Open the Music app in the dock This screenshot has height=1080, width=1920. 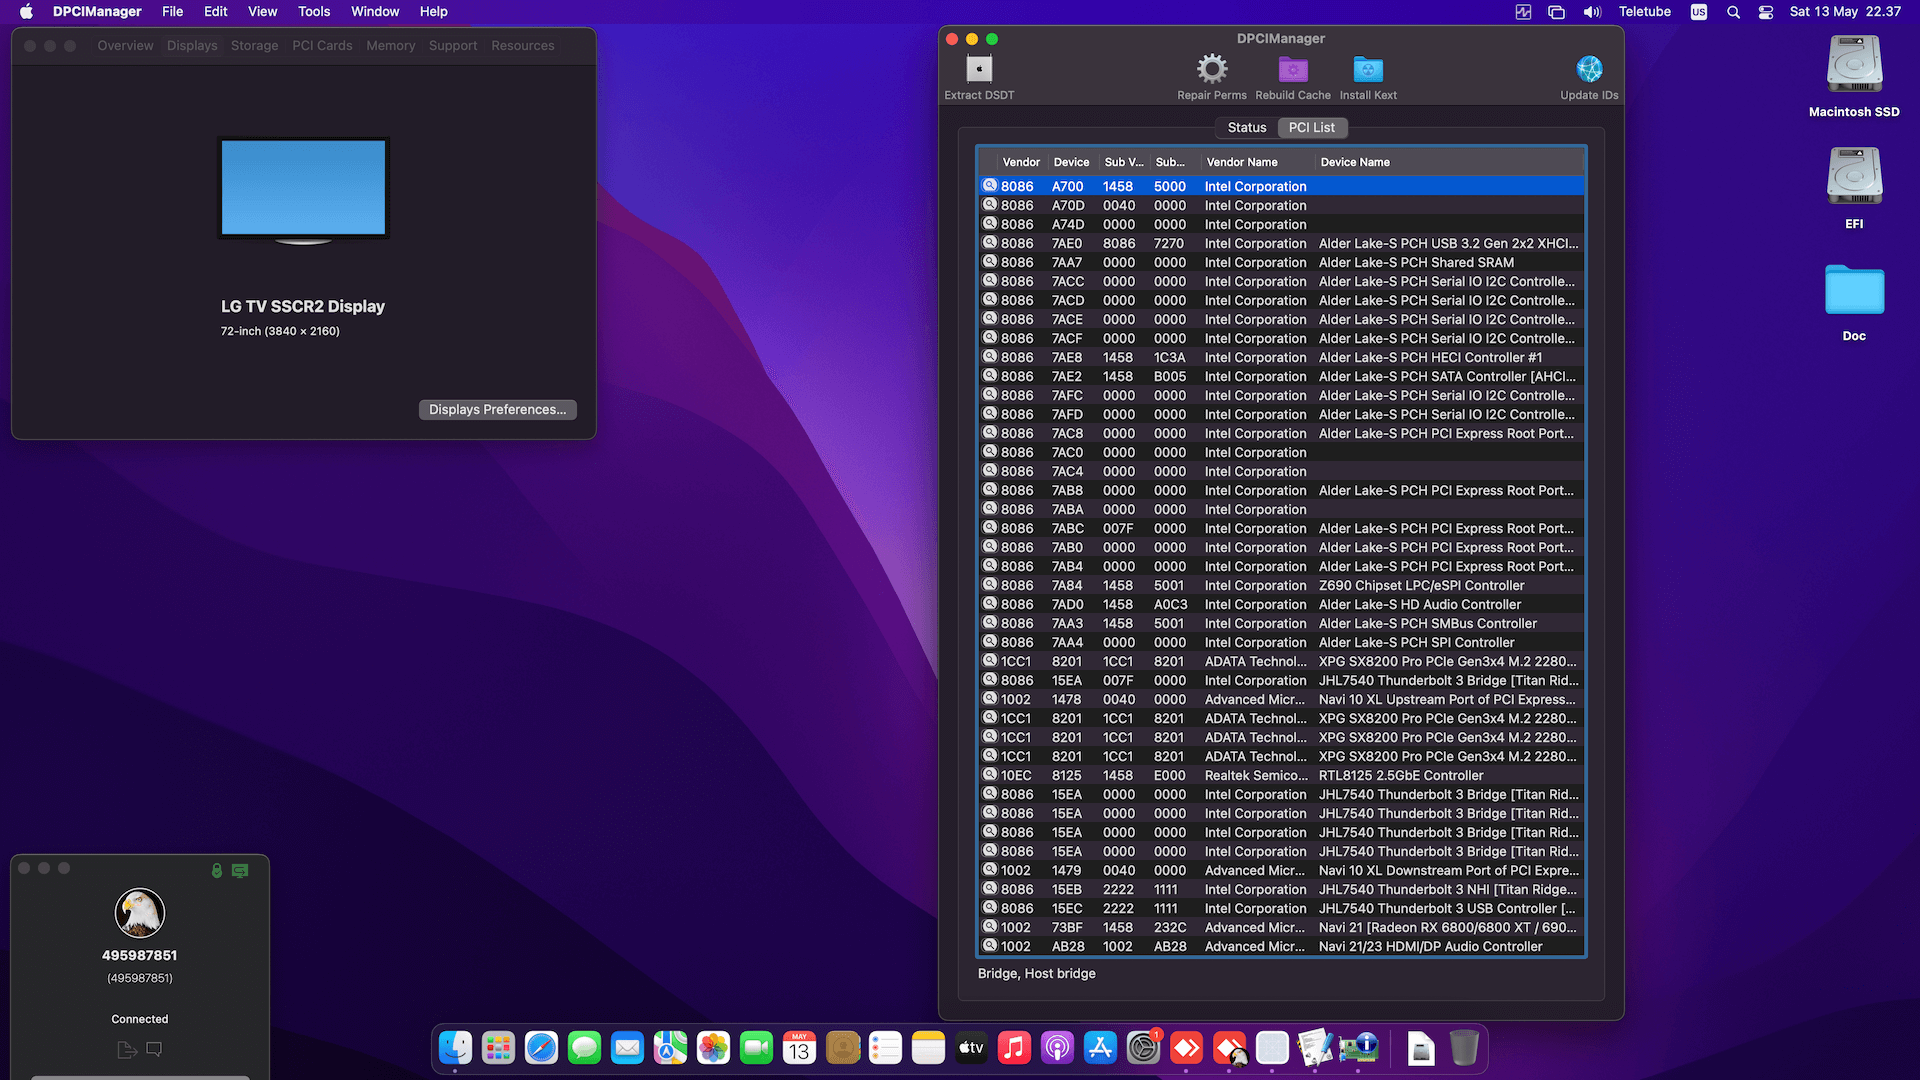point(1014,1047)
